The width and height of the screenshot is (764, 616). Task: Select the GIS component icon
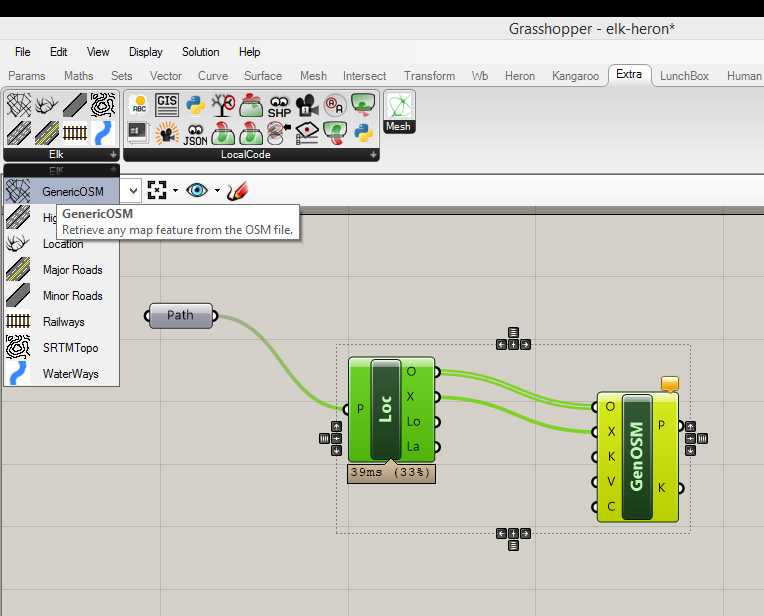pyautogui.click(x=167, y=105)
